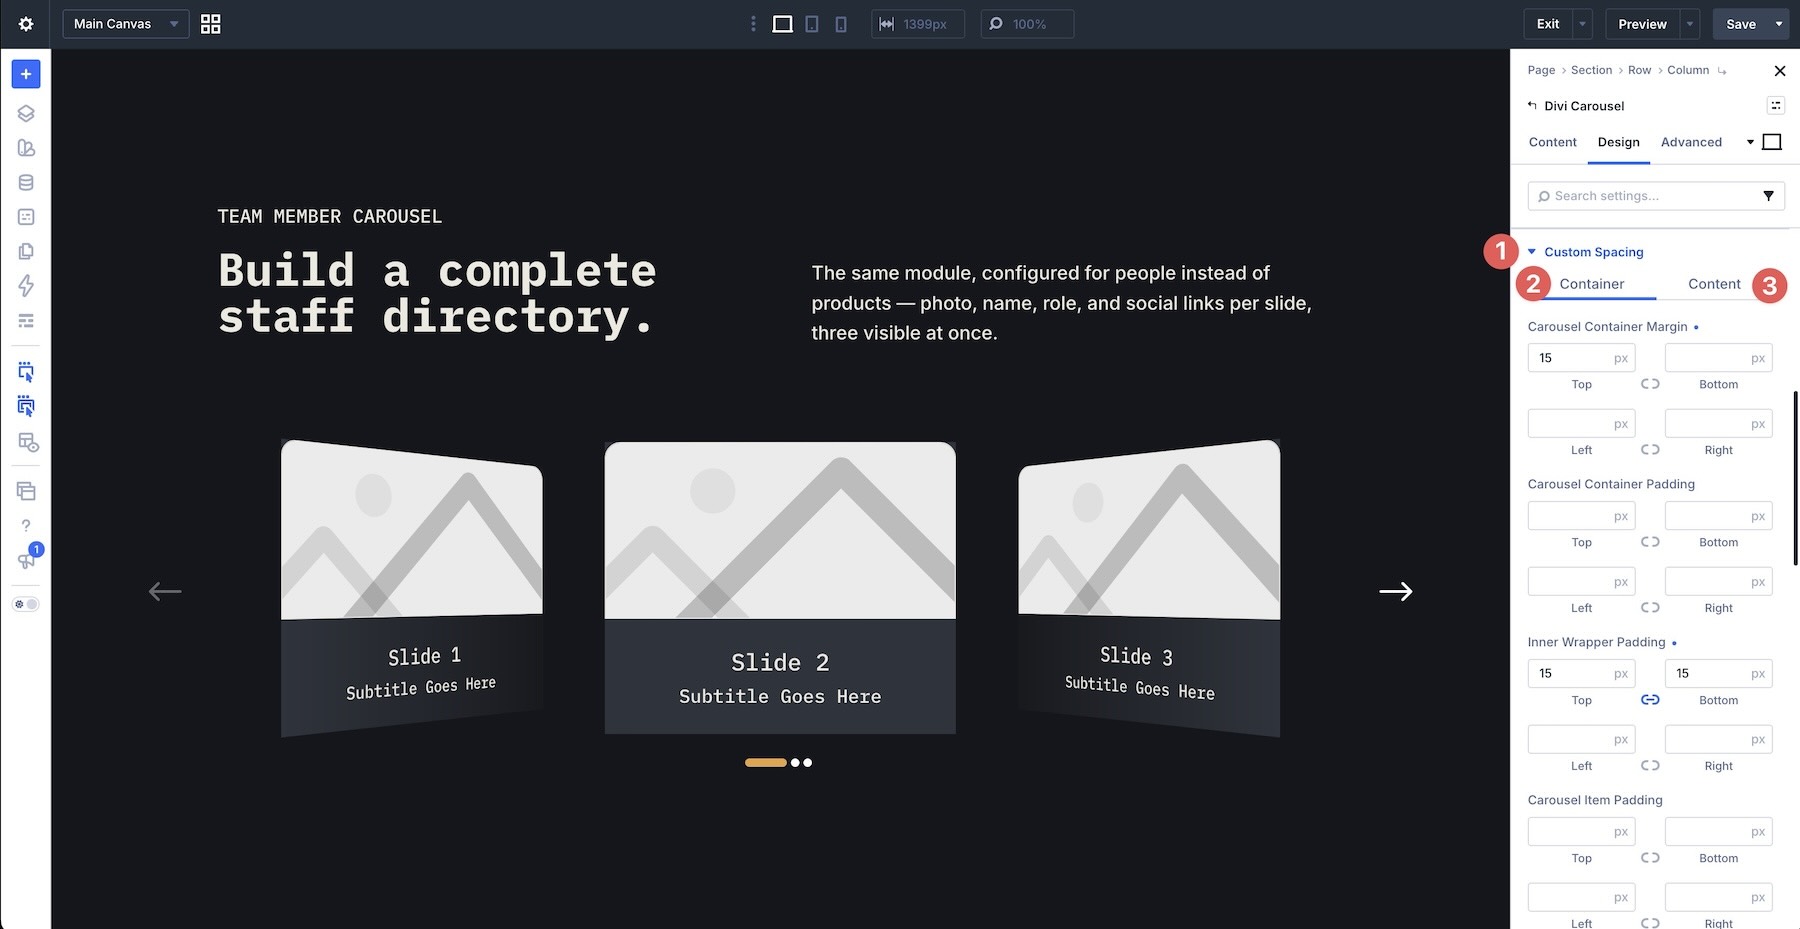Open the canvas grid view icon
This screenshot has width=1800, height=929.
point(210,24)
